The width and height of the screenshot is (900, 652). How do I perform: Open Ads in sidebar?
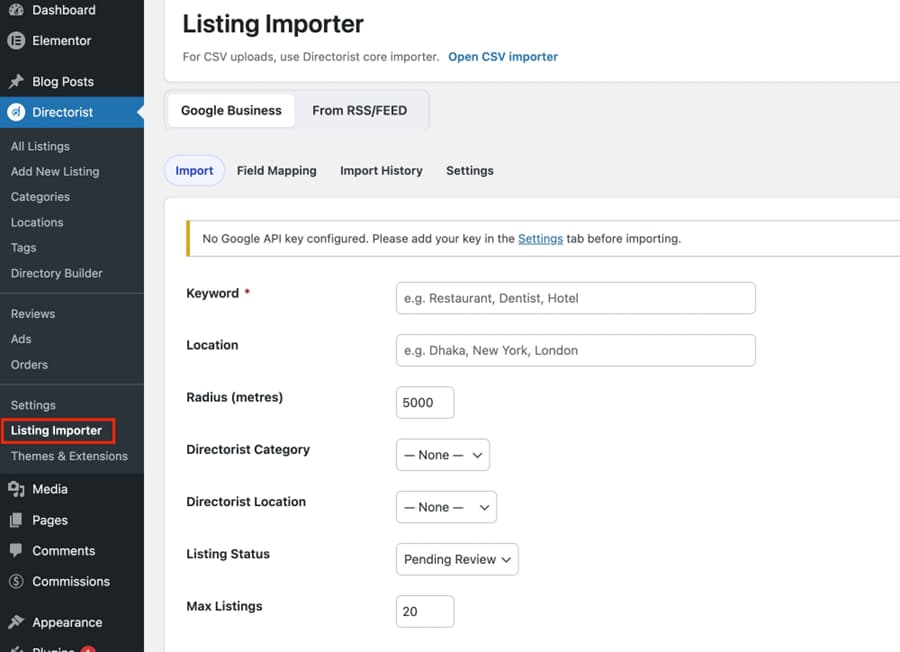(x=21, y=339)
